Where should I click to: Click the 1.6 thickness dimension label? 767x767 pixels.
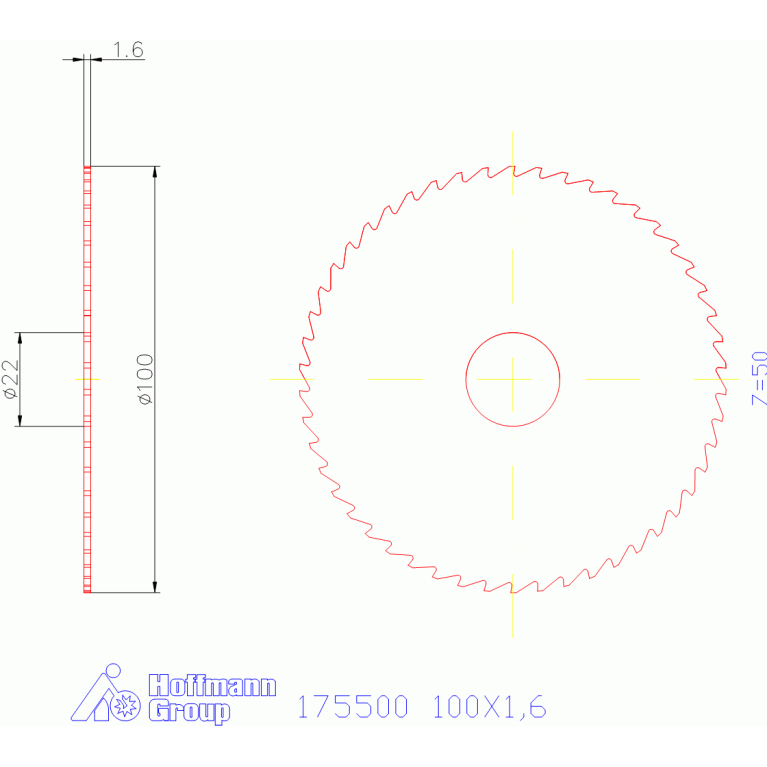point(128,50)
